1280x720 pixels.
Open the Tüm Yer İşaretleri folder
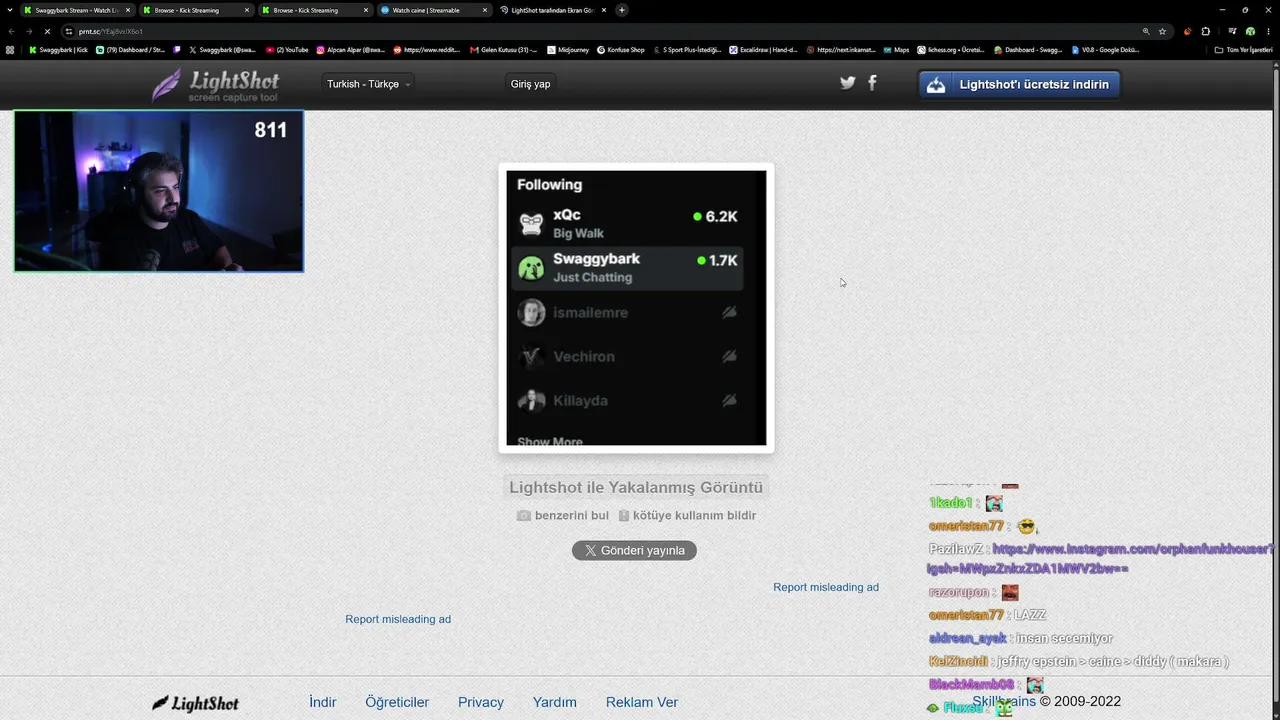pos(1245,50)
